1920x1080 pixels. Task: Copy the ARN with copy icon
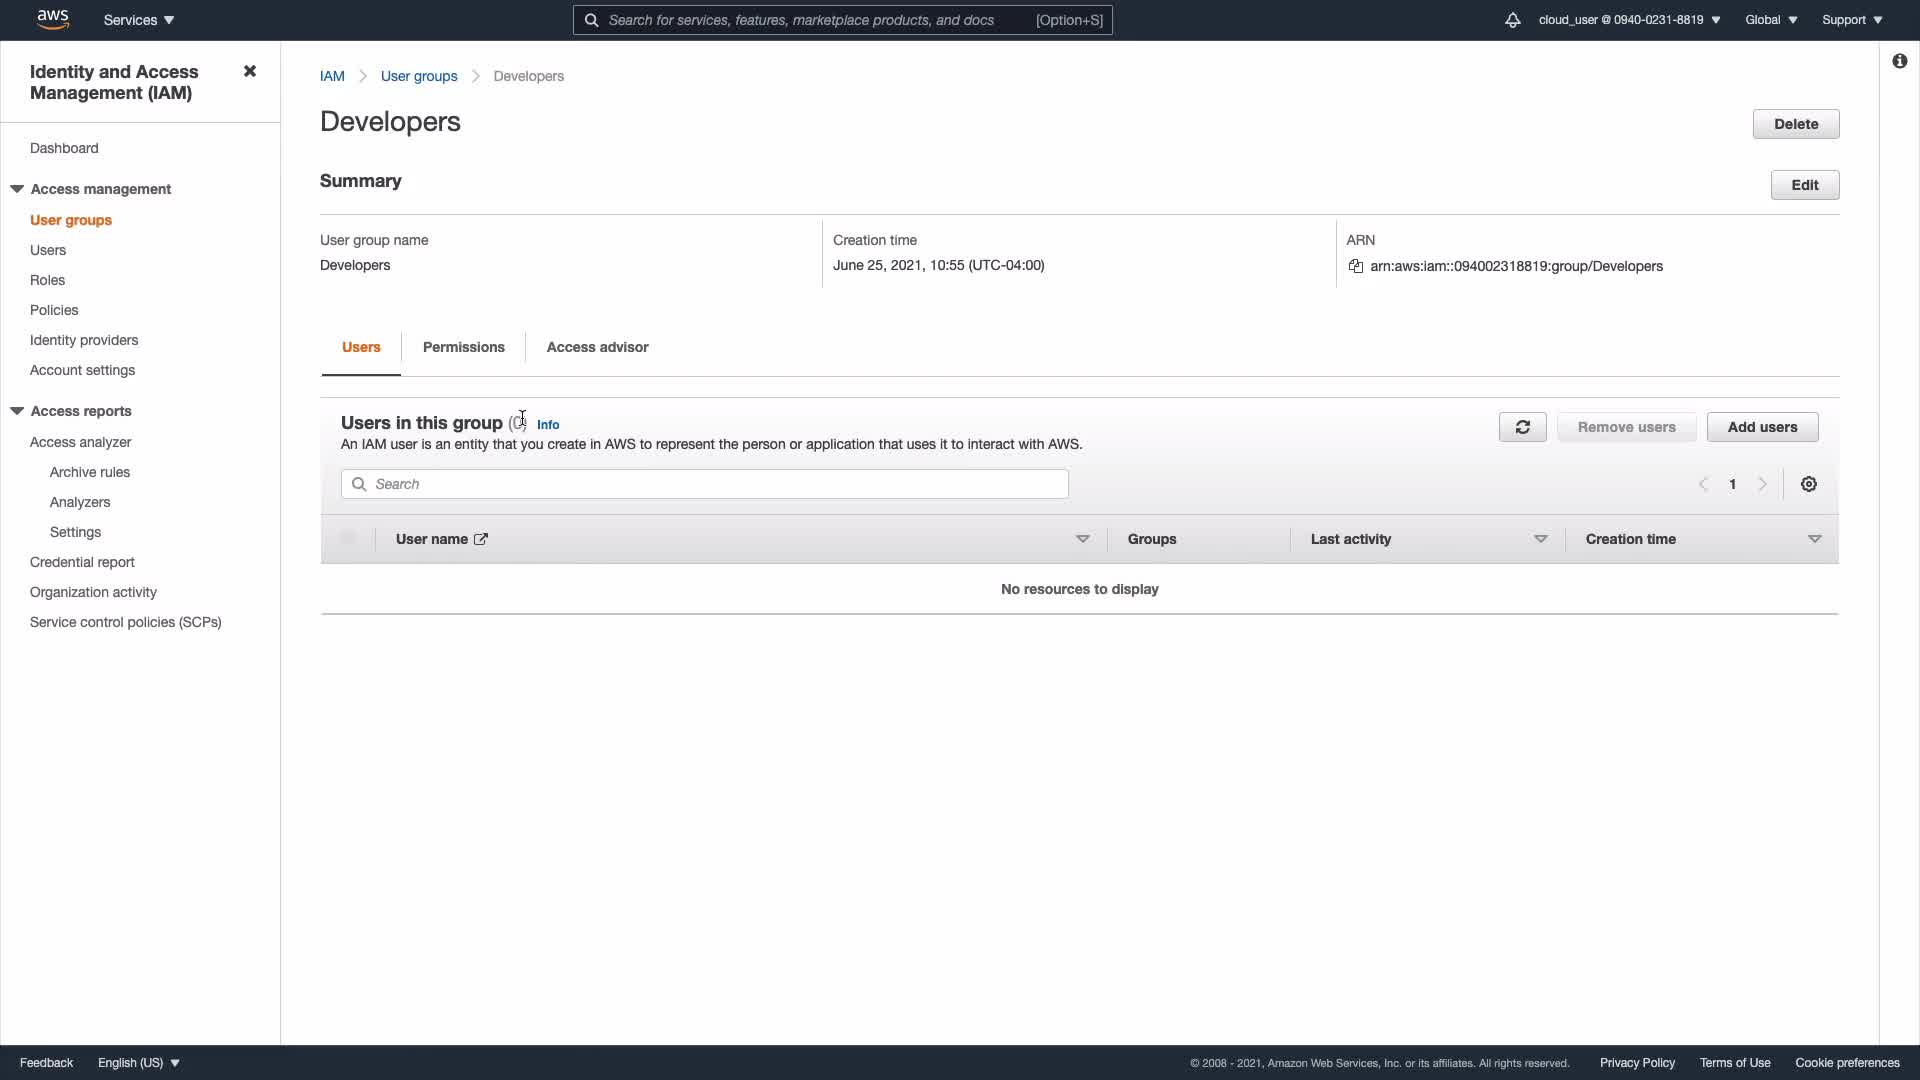point(1356,266)
